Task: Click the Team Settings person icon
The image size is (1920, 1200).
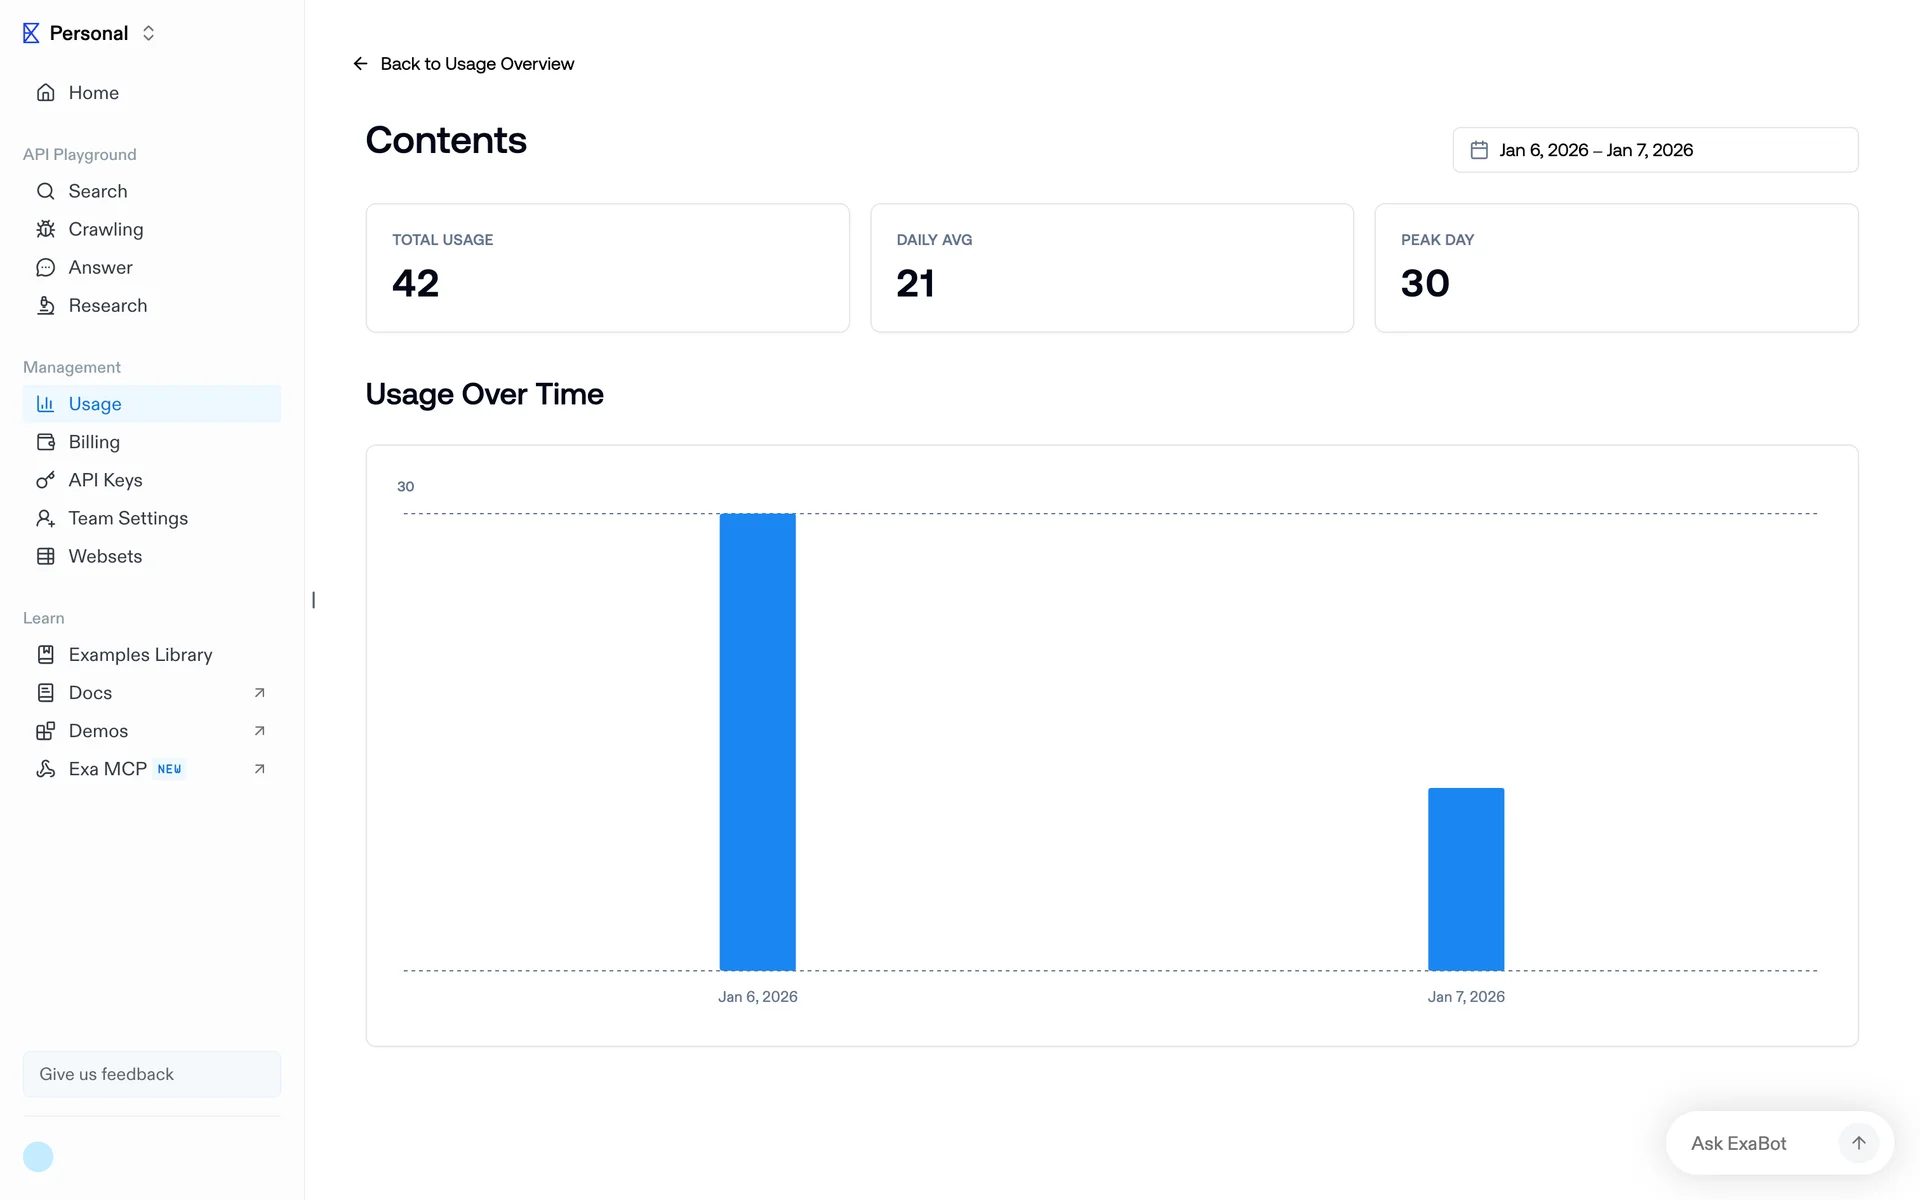Action: click(x=46, y=518)
